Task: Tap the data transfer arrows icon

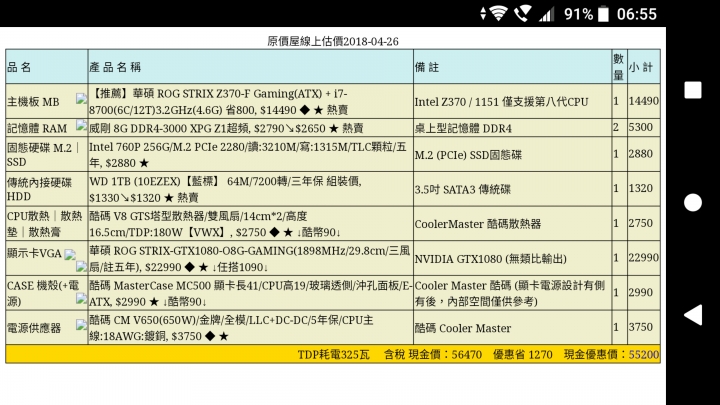Action: click(483, 14)
